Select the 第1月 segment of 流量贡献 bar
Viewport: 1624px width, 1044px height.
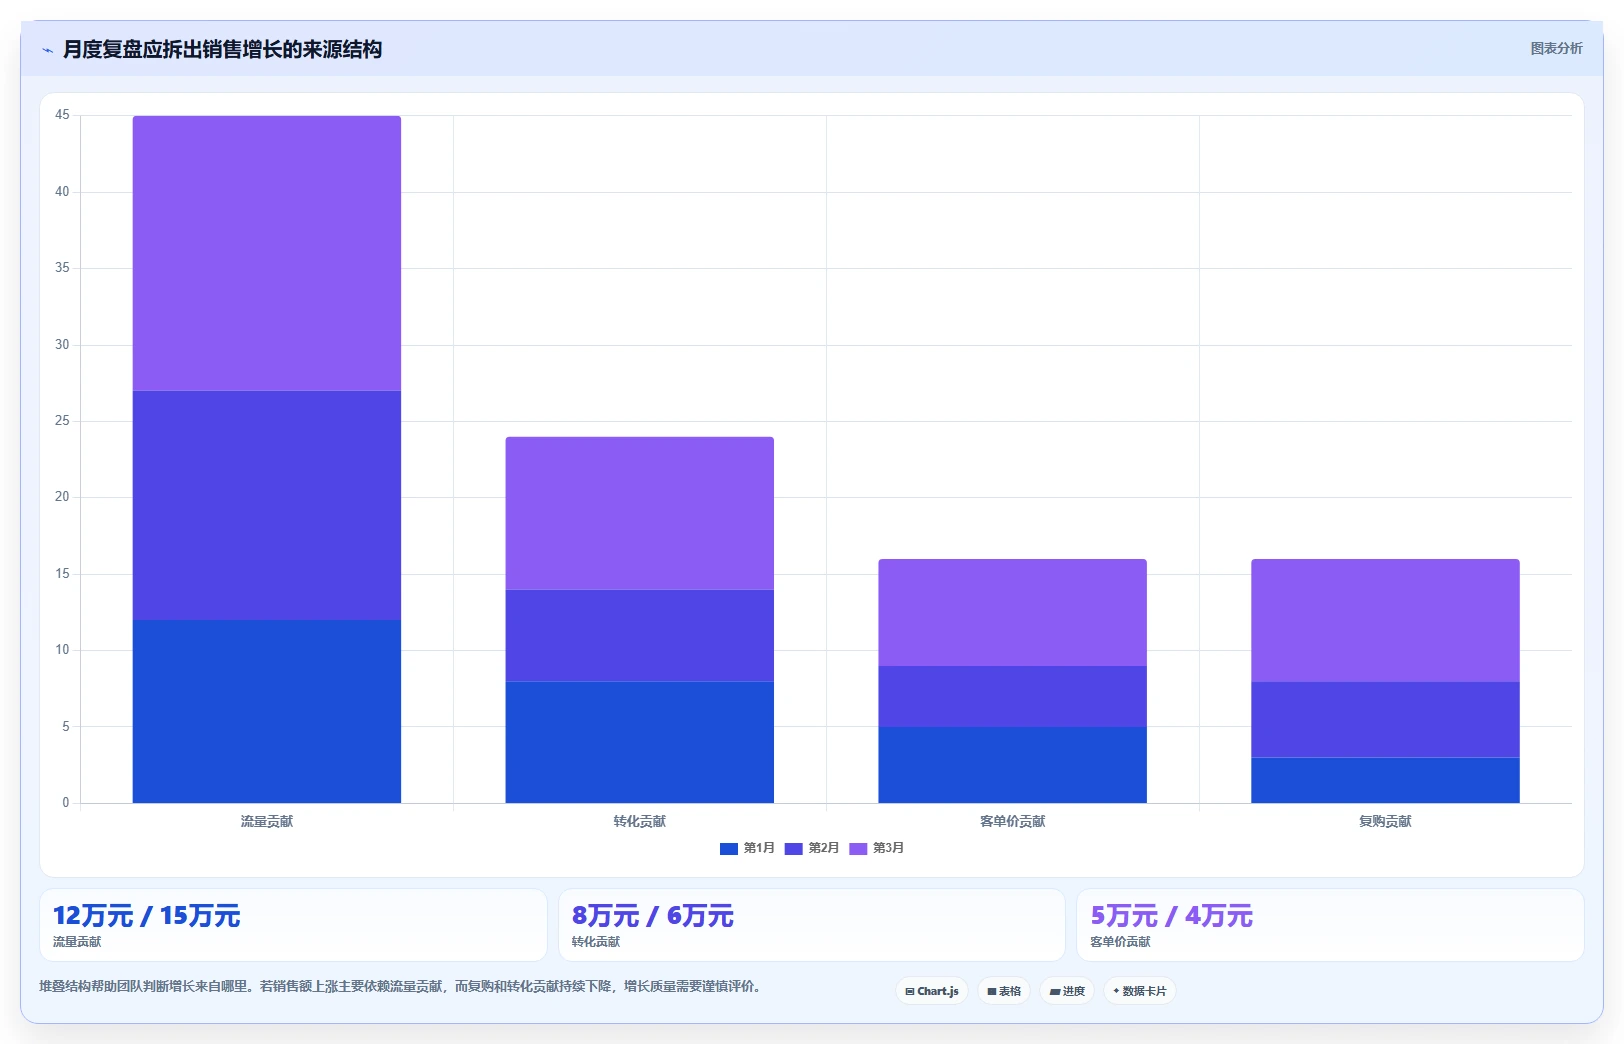[267, 711]
